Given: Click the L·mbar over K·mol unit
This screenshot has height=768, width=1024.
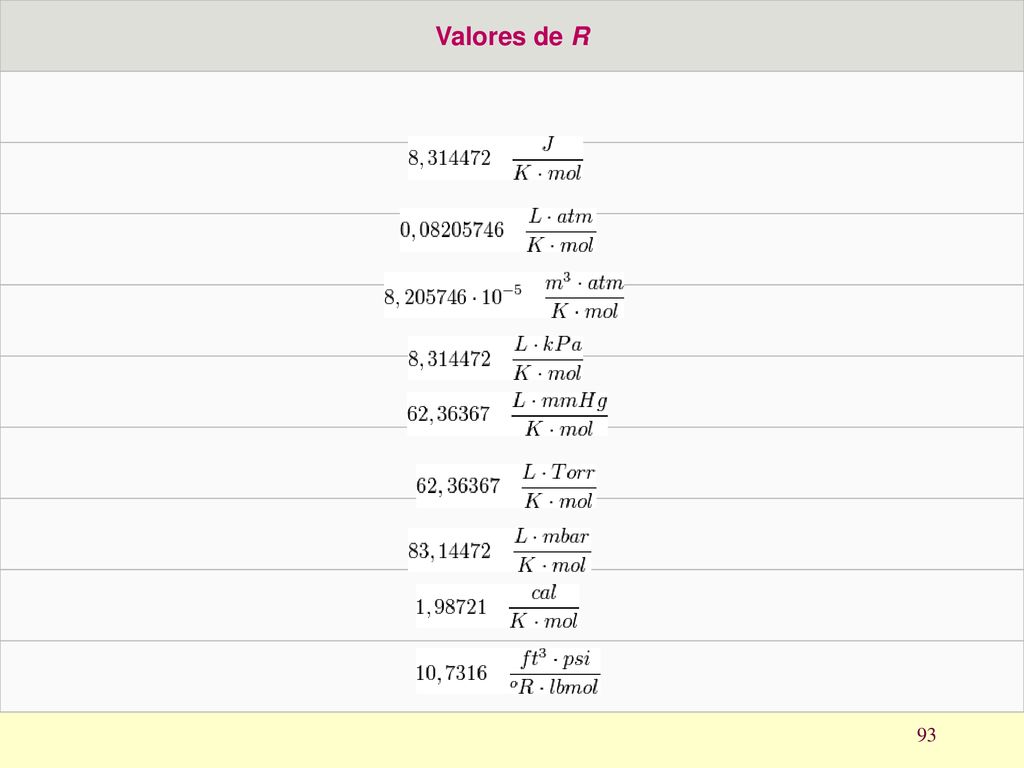Looking at the screenshot, I should pyautogui.click(x=552, y=551).
